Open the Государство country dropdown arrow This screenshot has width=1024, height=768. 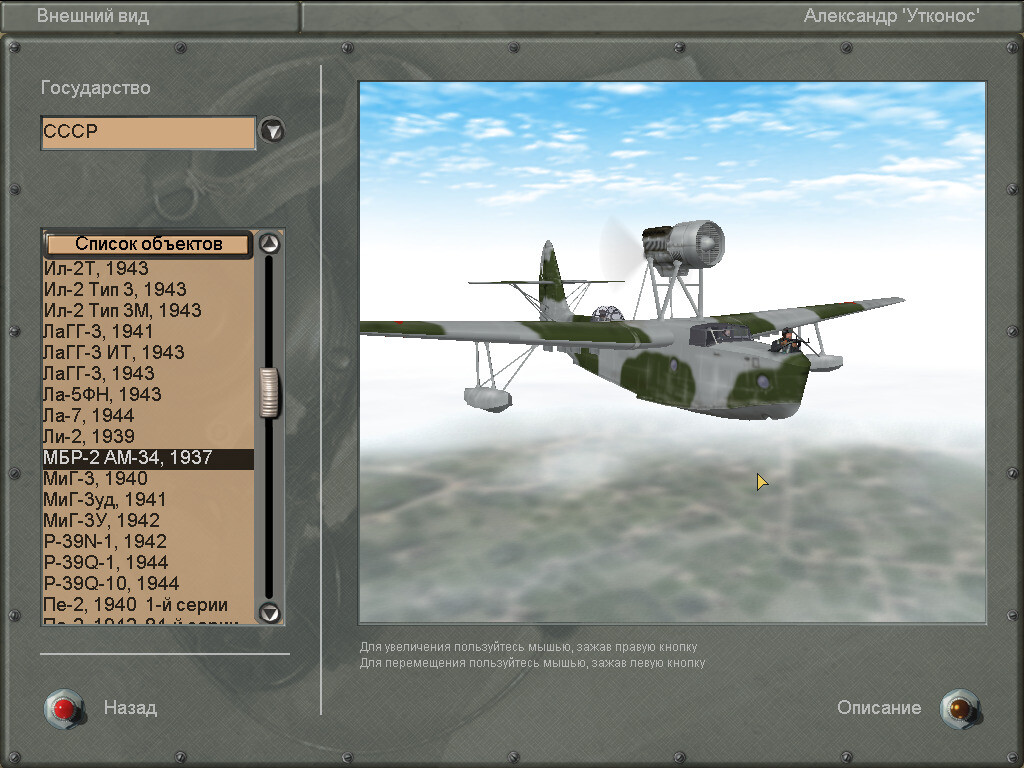click(272, 131)
